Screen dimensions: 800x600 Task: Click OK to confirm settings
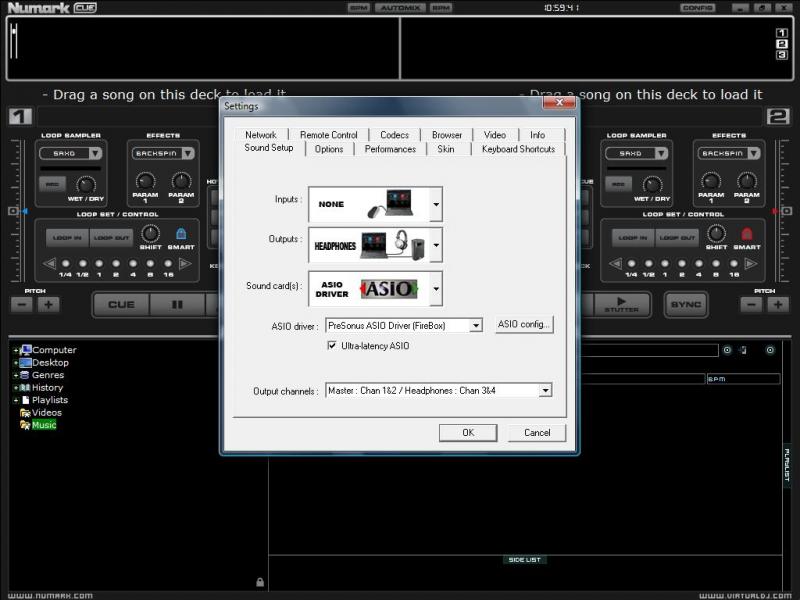[467, 433]
